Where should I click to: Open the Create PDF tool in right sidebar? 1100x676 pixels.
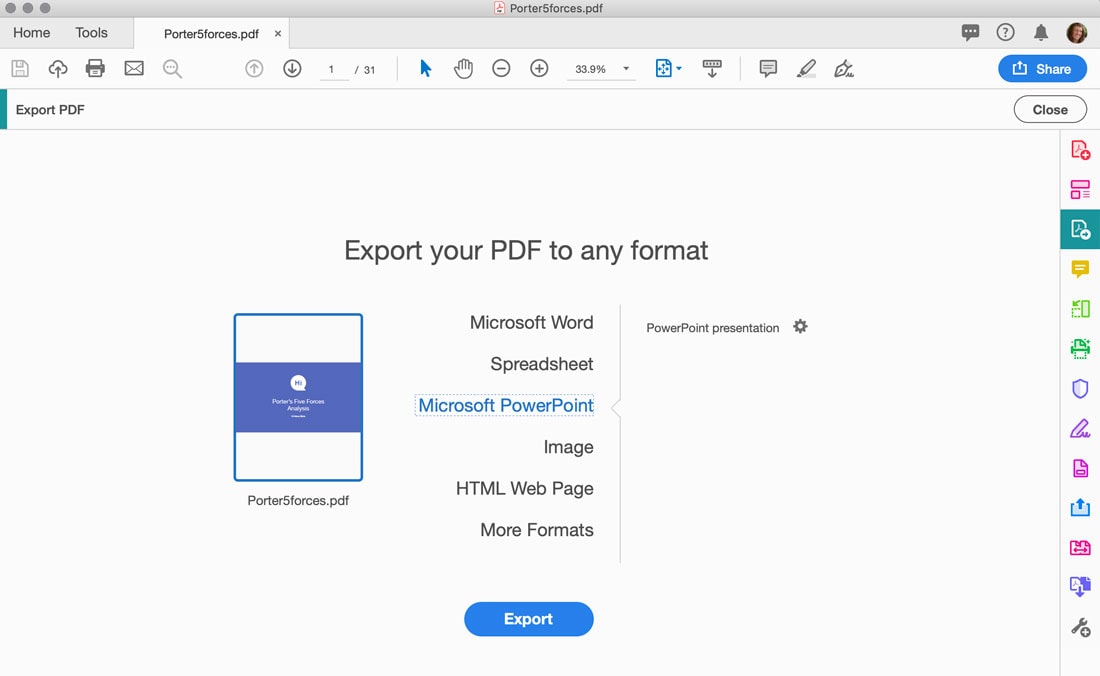click(x=1080, y=149)
